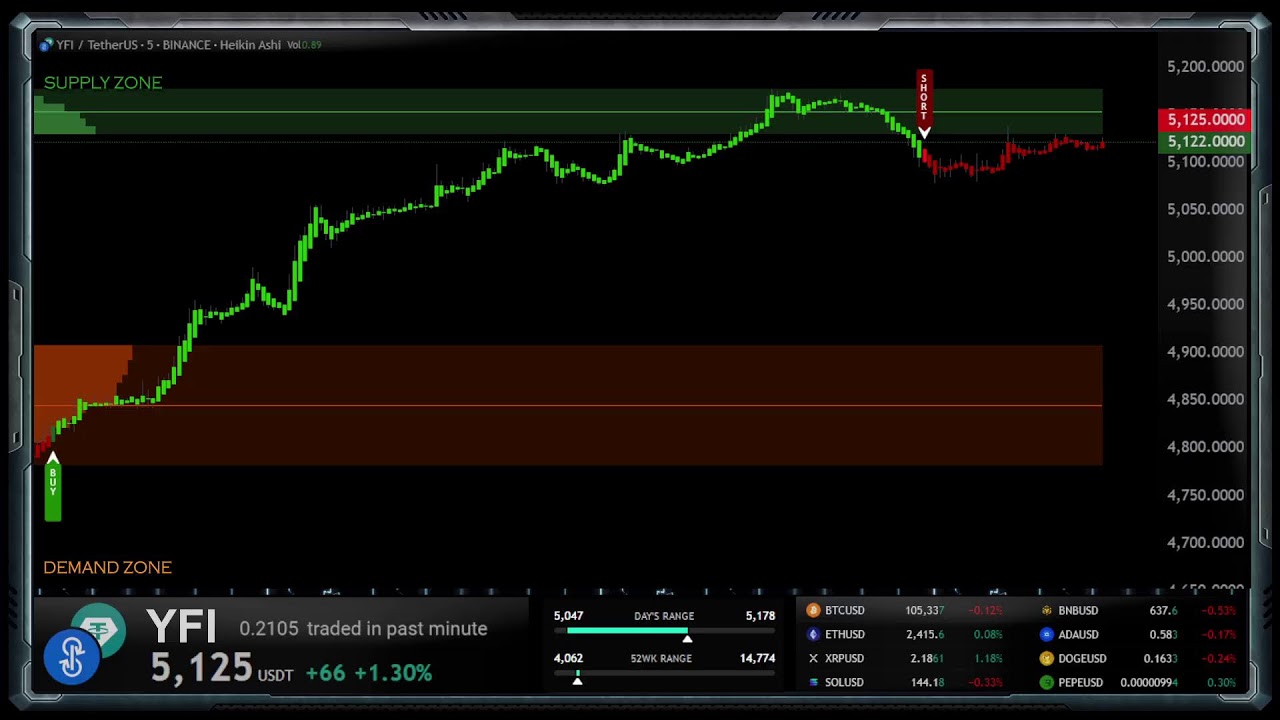The height and width of the screenshot is (720, 1280).
Task: Click the Pepe icon beside PEPEUSD
Action: click(1046, 682)
